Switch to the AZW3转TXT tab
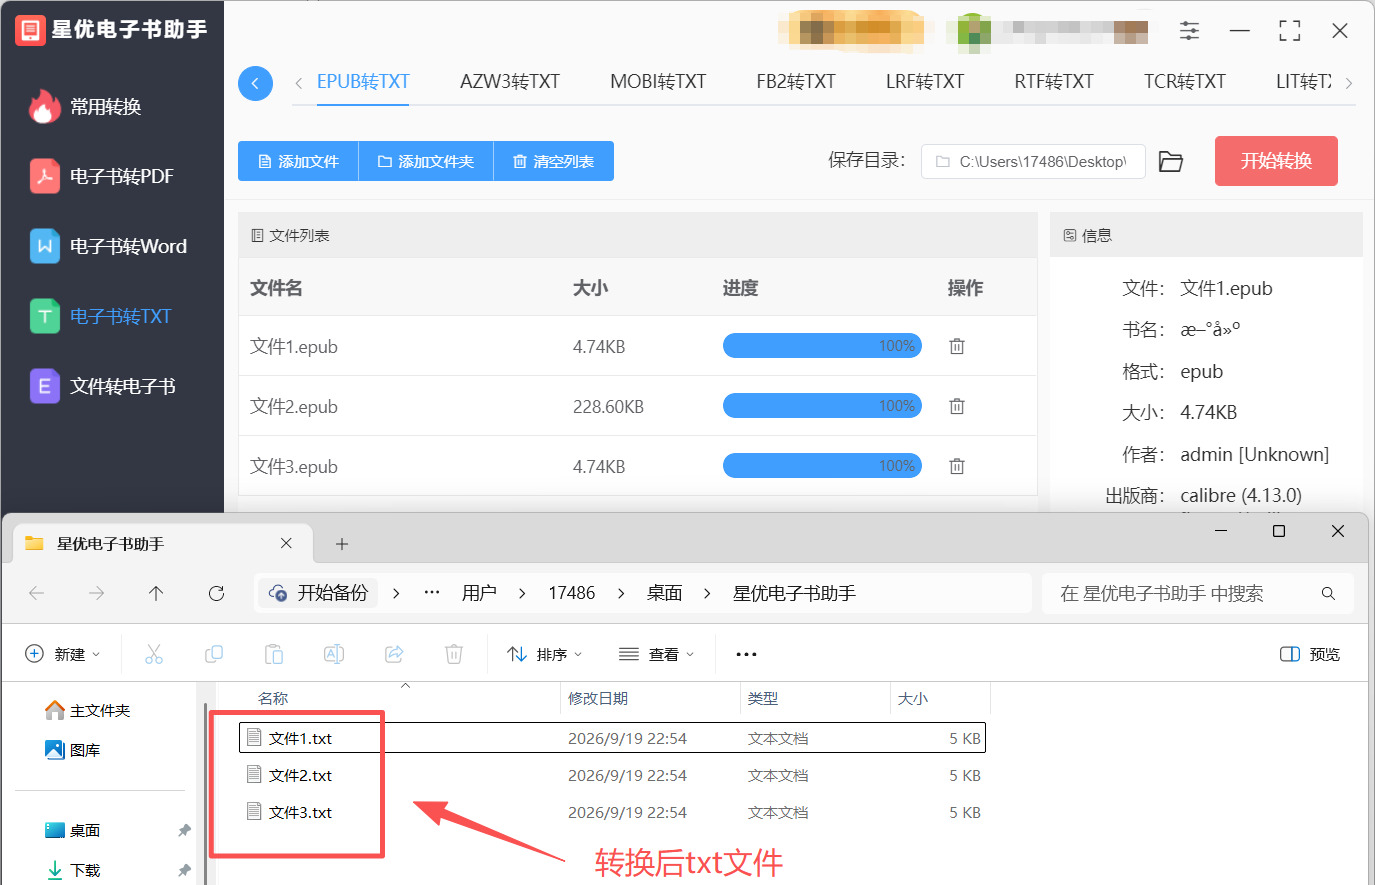Image resolution: width=1375 pixels, height=885 pixels. (510, 82)
